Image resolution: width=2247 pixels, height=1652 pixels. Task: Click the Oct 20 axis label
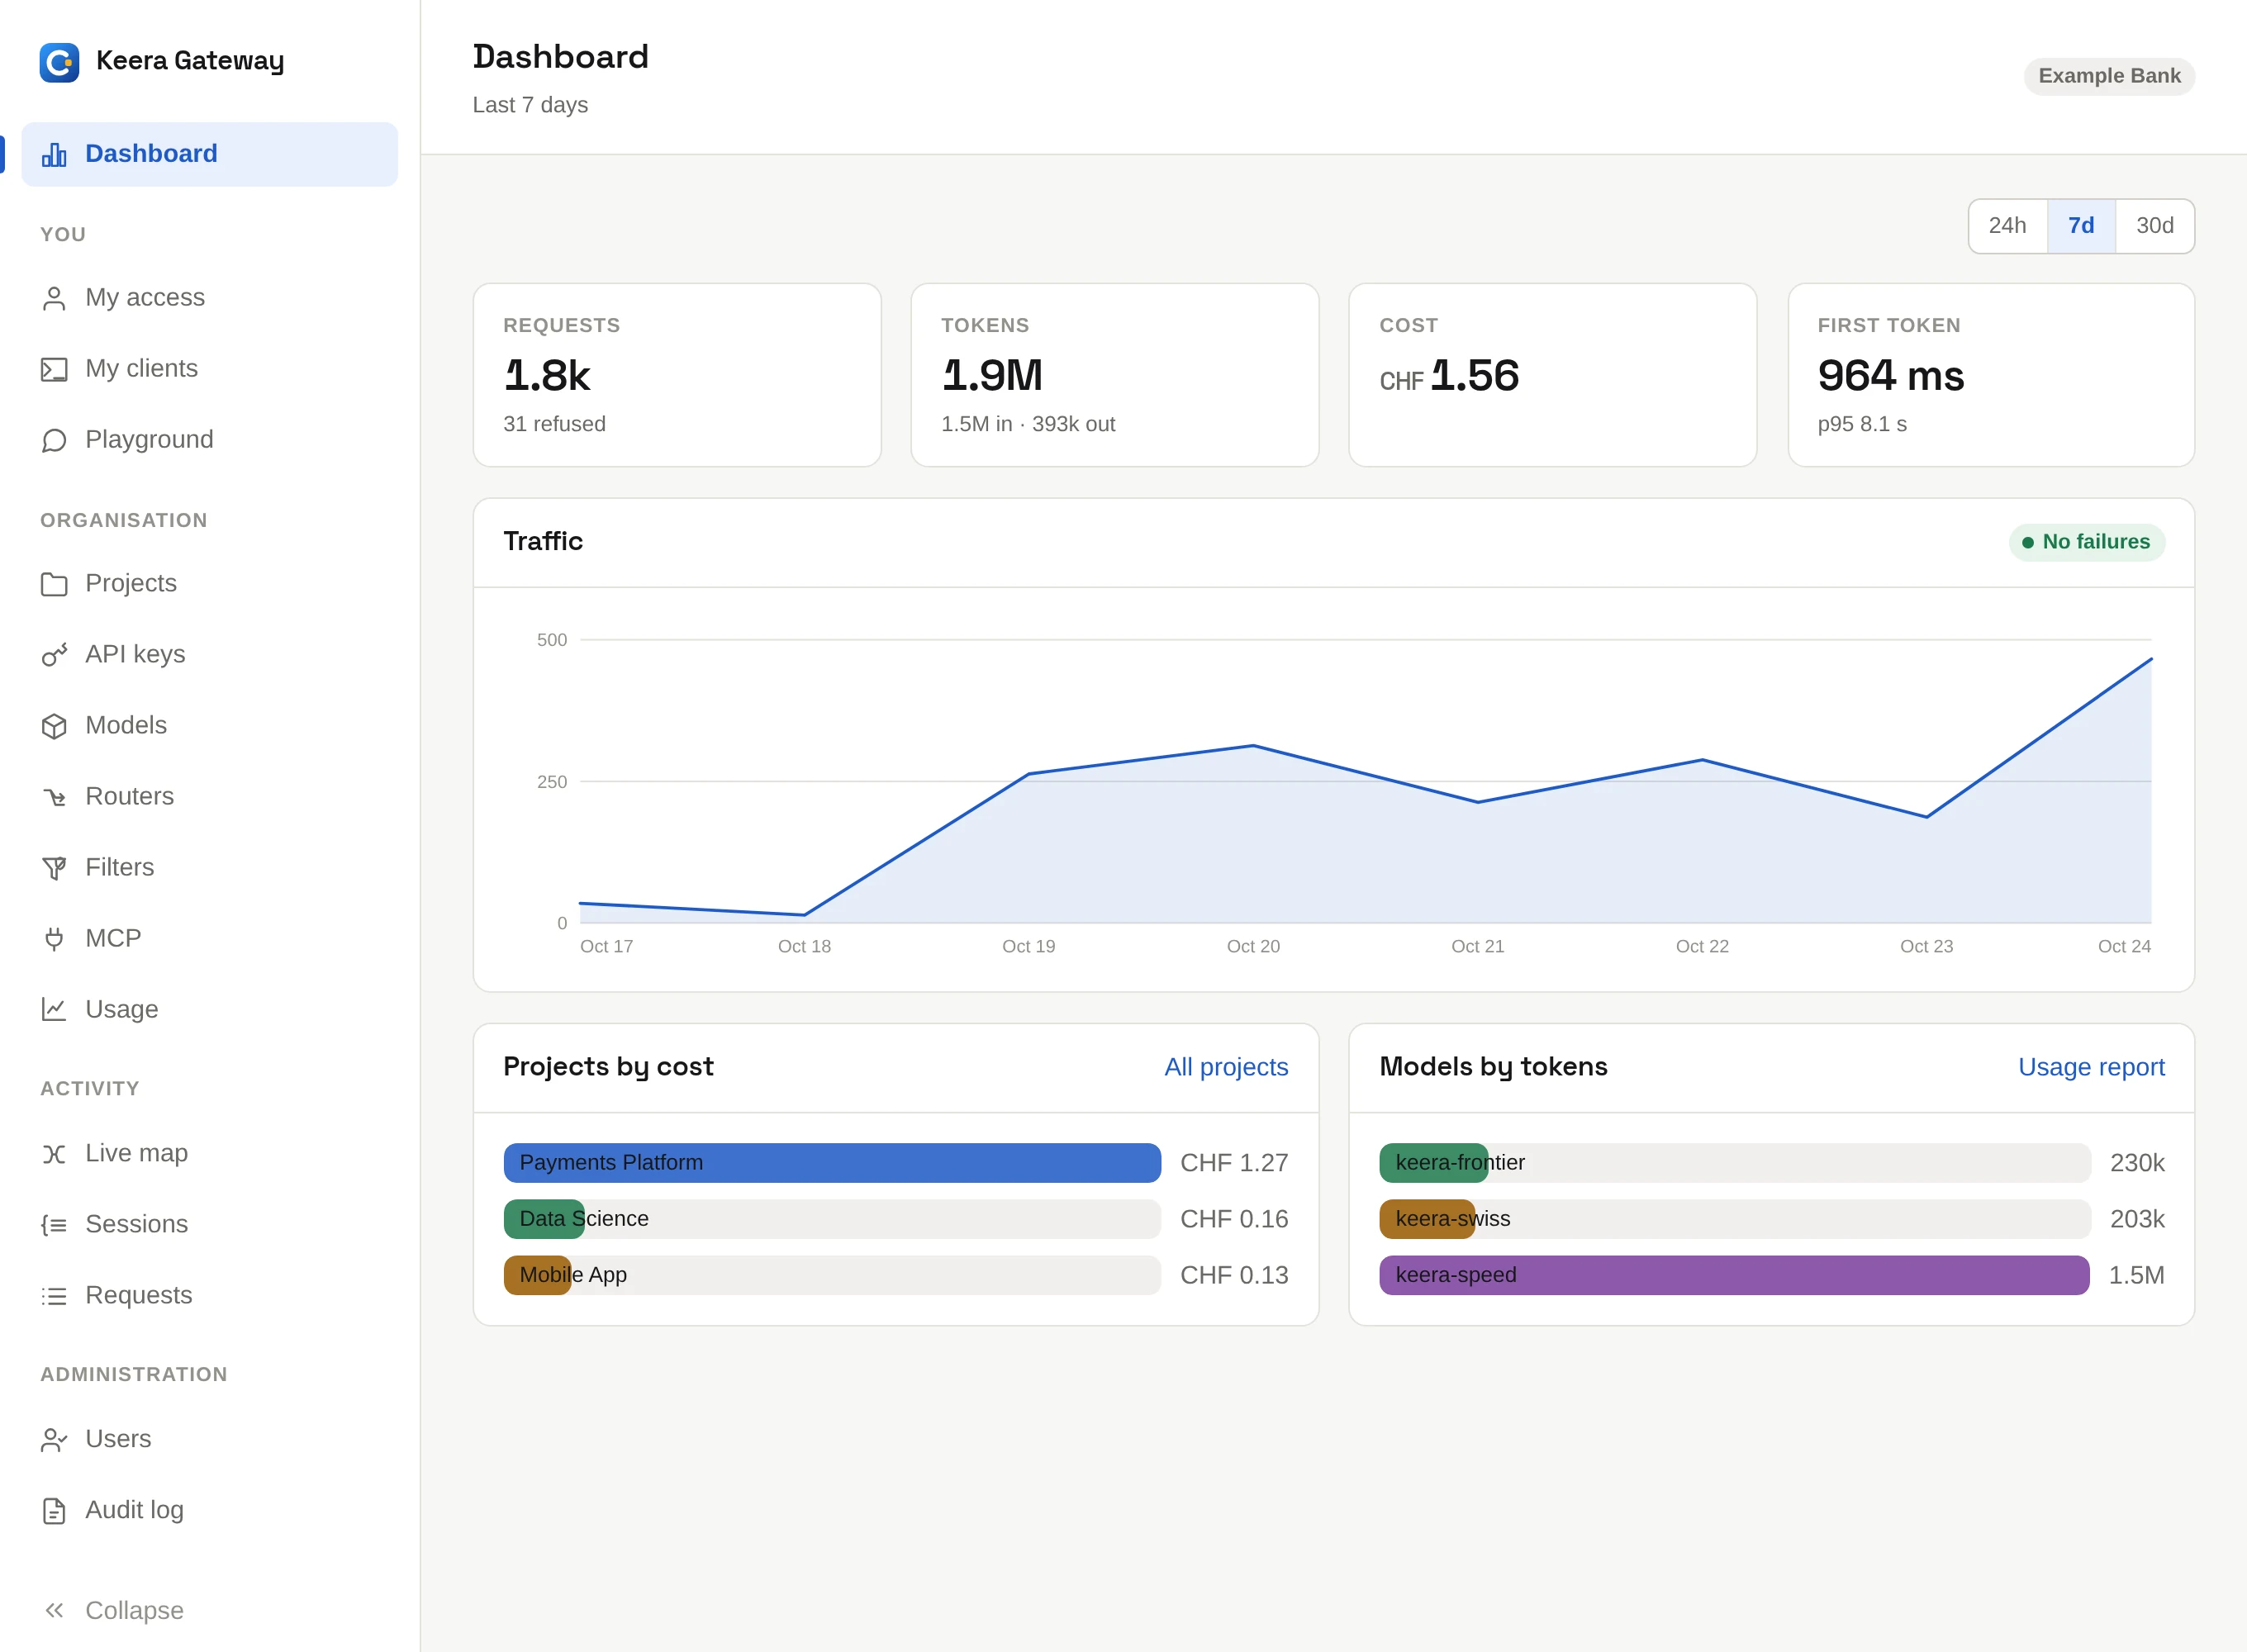1253,946
